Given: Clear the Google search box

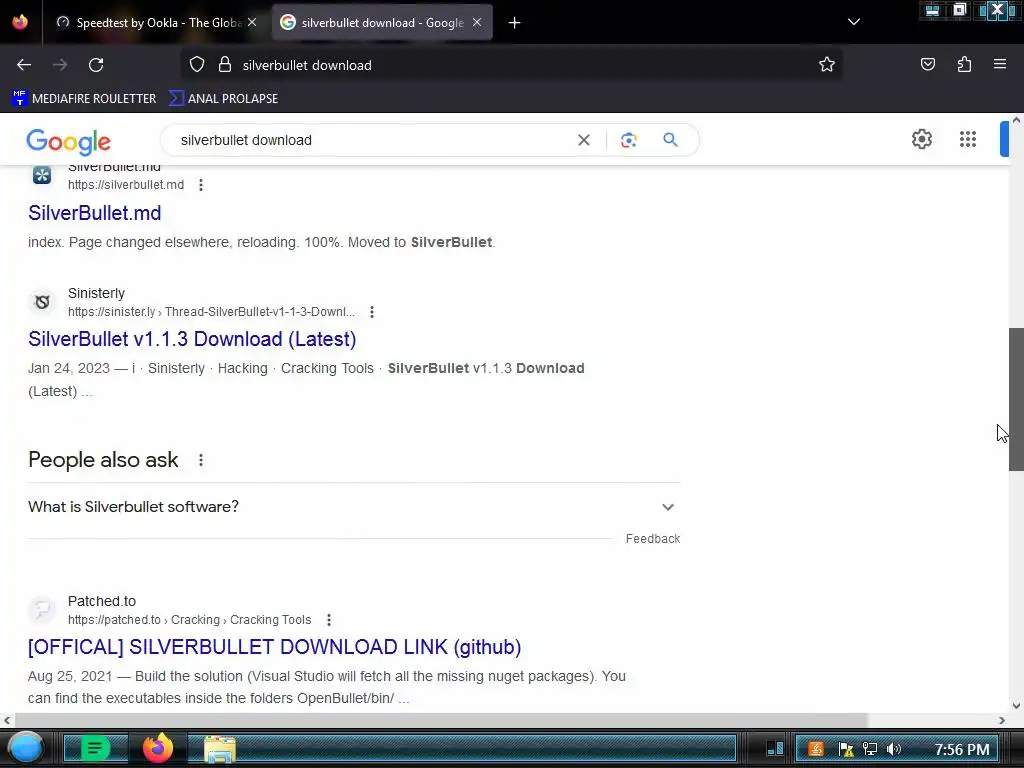Looking at the screenshot, I should 584,140.
